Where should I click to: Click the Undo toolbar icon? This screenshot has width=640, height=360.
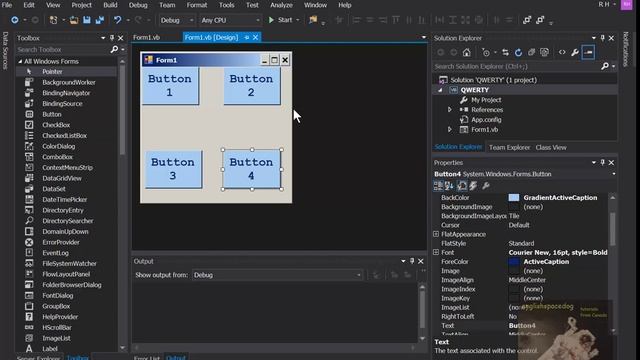[118, 20]
